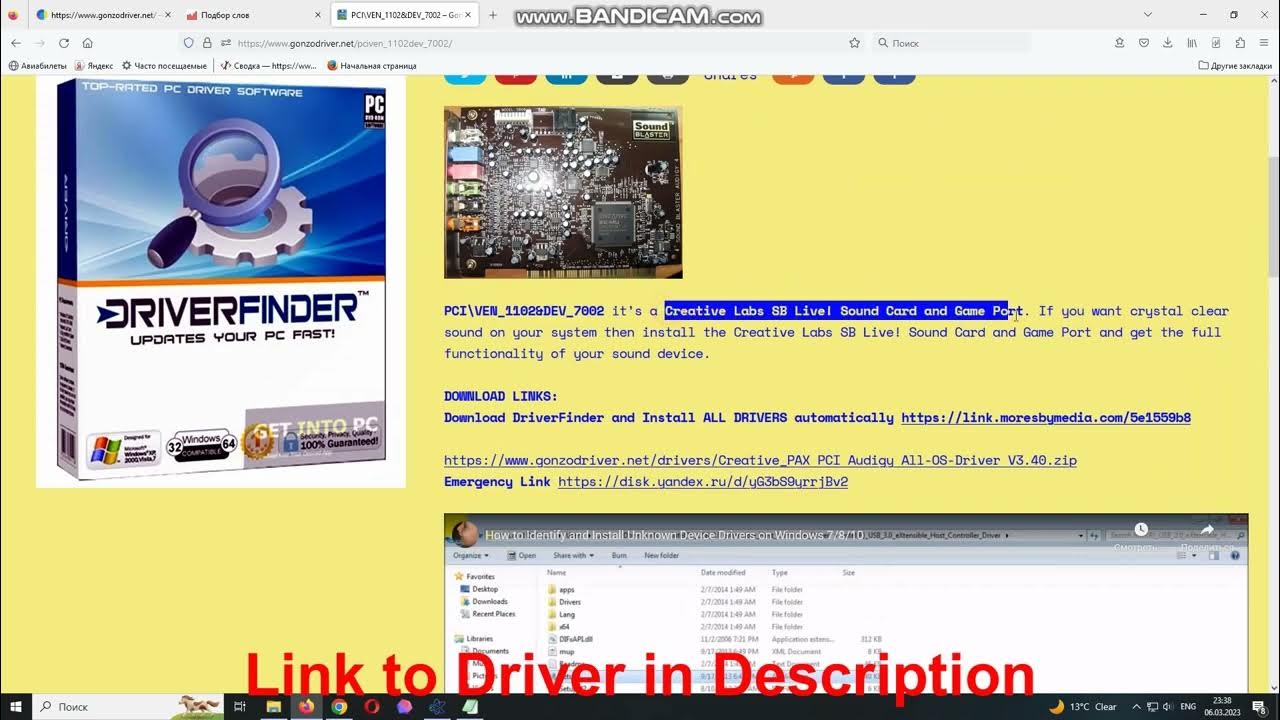1280x720 pixels.
Task: Switch the ENG input language indicator
Action: pyautogui.click(x=1188, y=706)
